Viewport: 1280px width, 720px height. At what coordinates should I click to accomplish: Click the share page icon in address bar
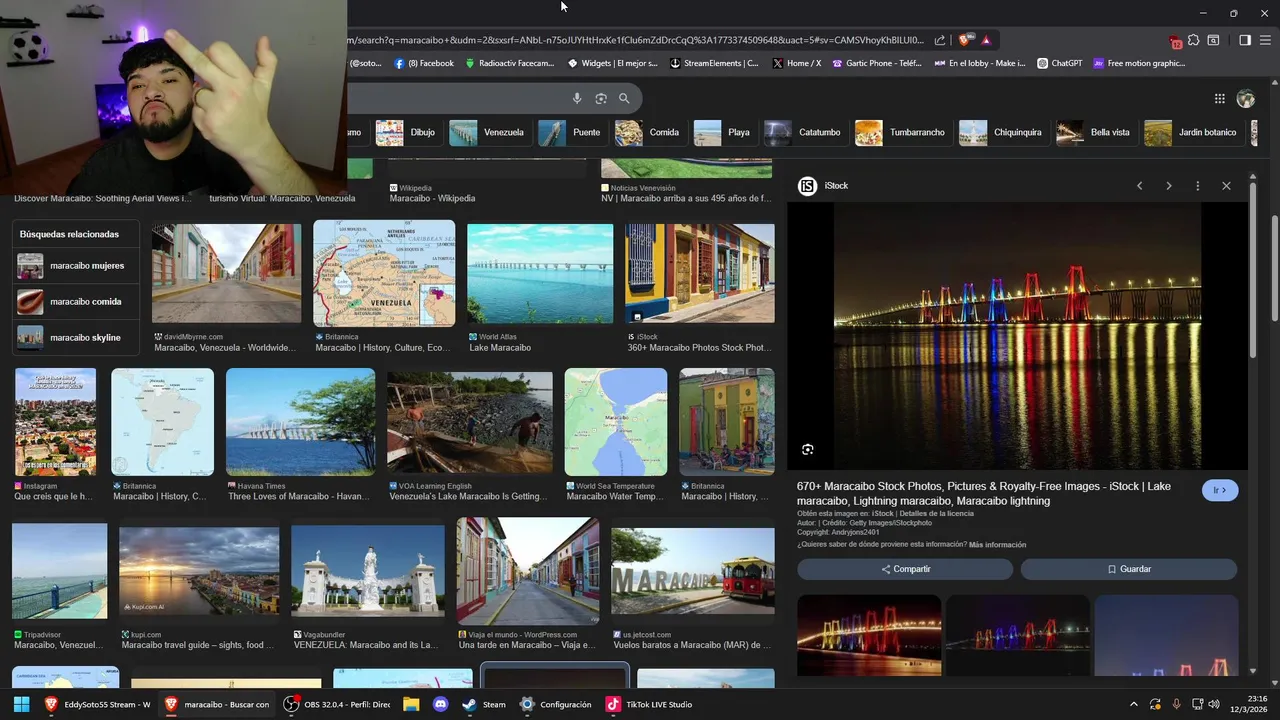pyautogui.click(x=940, y=40)
